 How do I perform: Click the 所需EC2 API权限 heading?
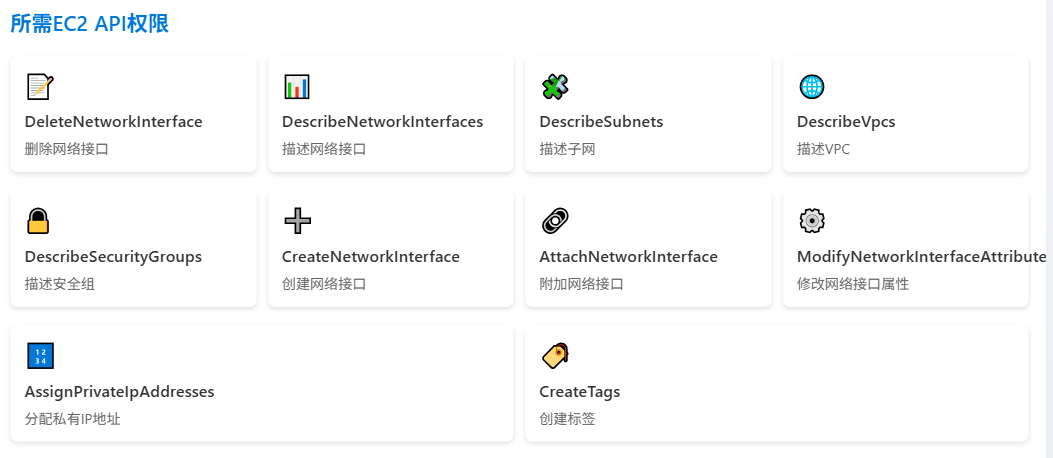tap(89, 23)
